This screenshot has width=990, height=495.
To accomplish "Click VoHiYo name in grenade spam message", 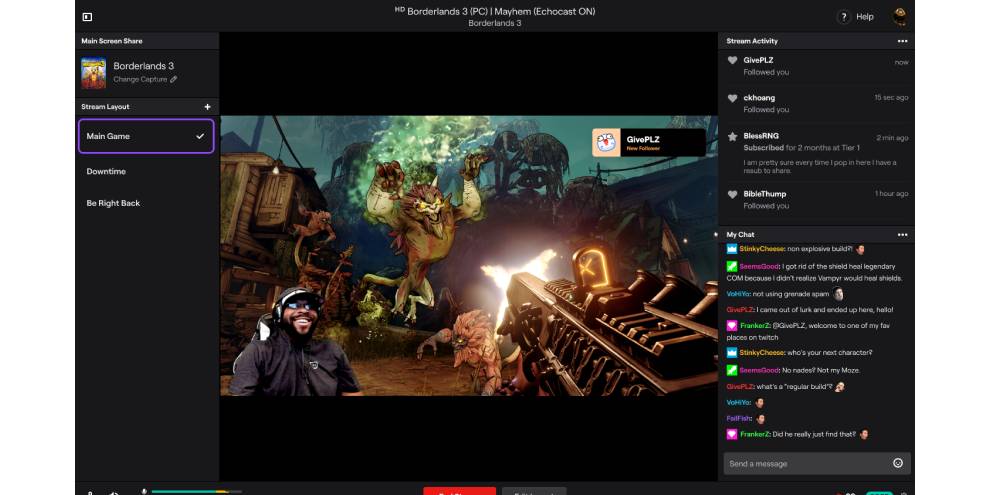I will click(738, 294).
